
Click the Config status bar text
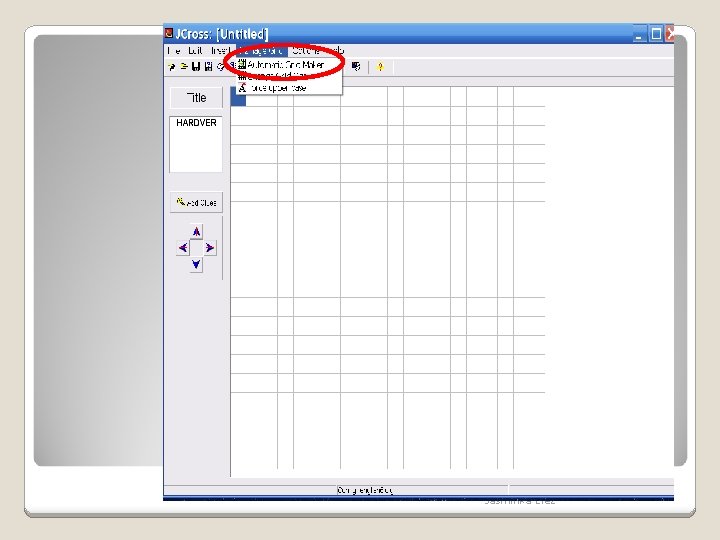pos(365,490)
